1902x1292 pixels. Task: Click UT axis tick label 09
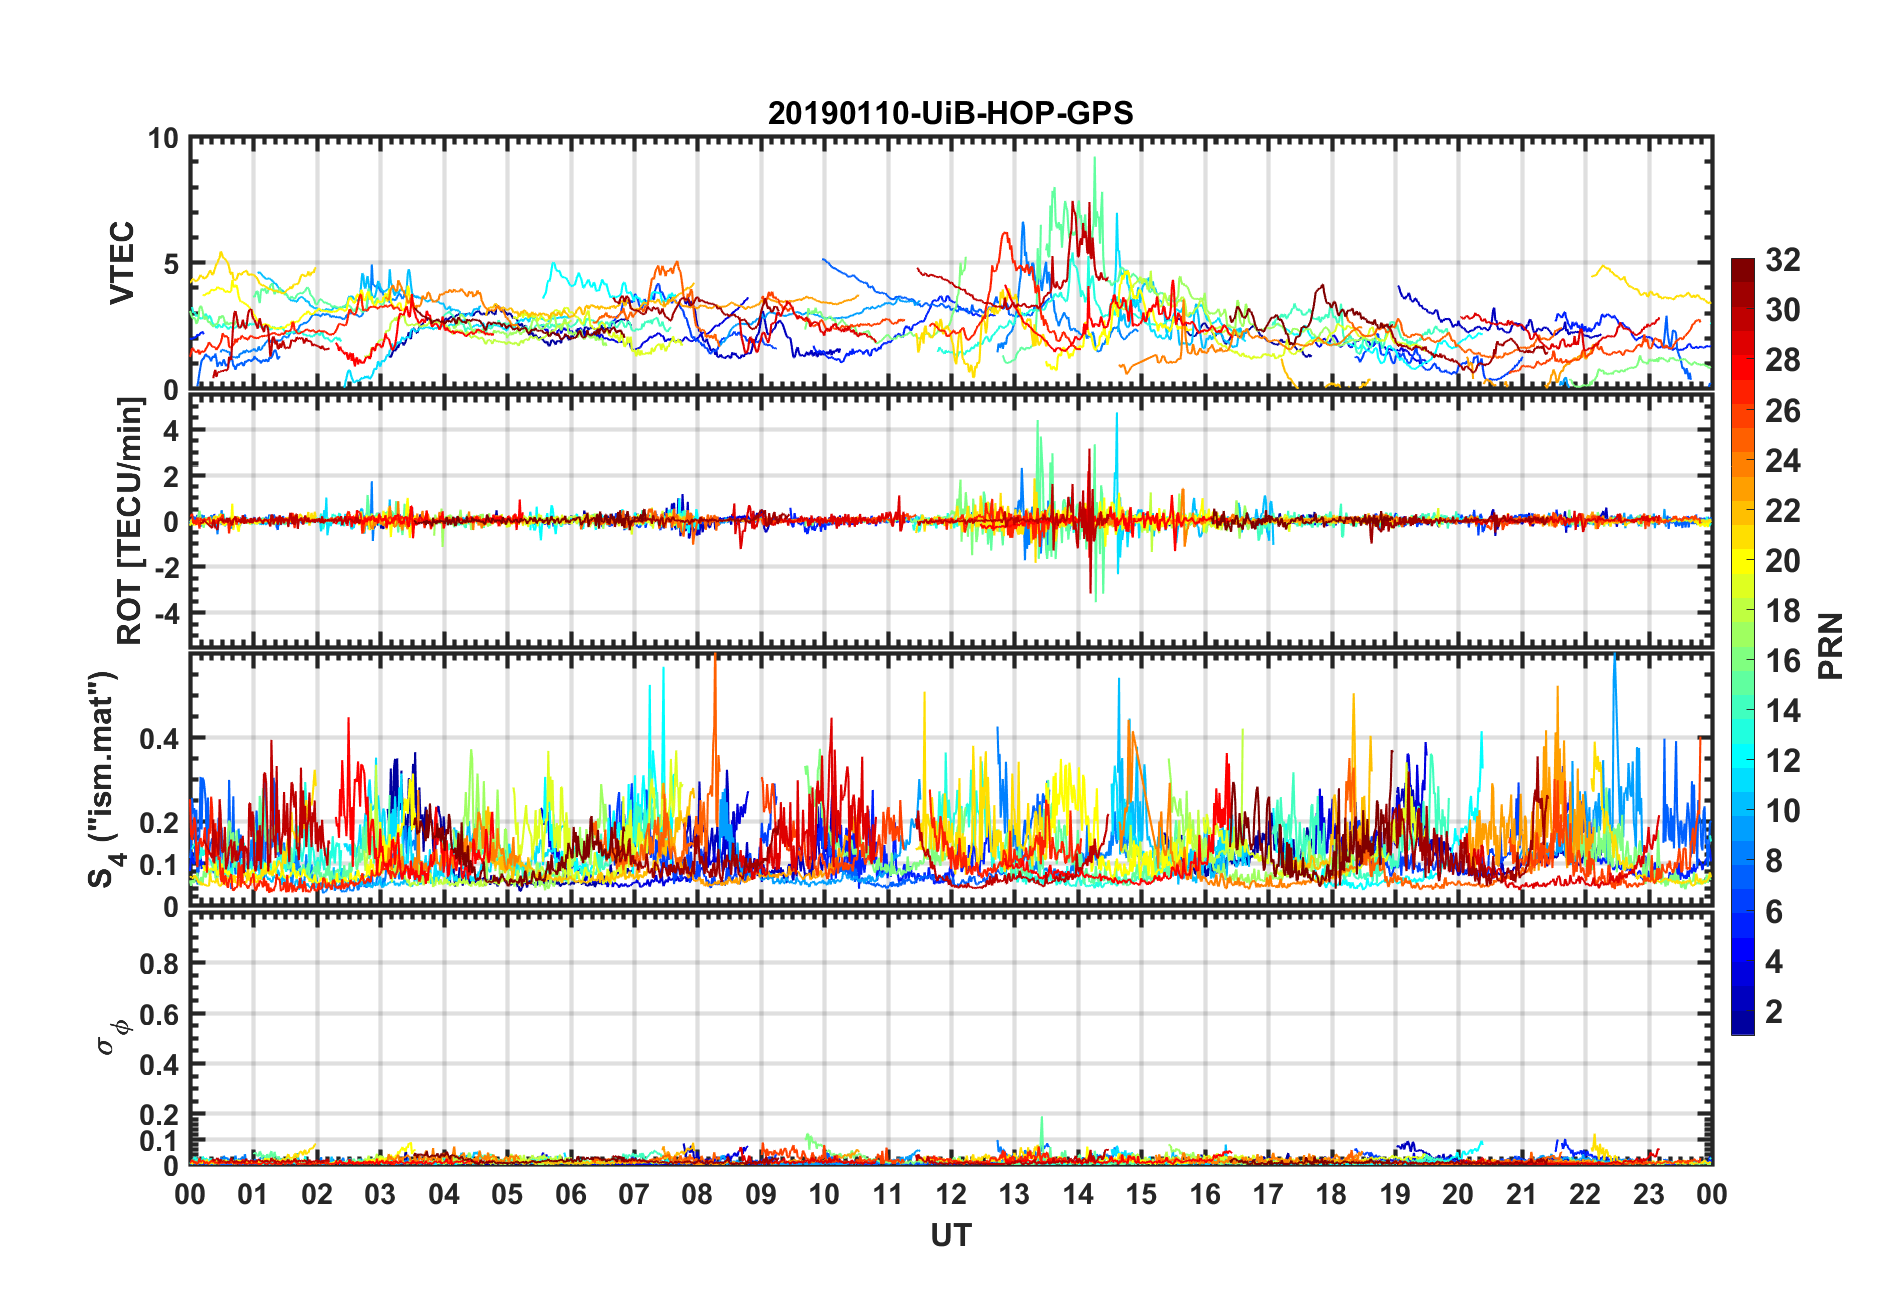tap(761, 1194)
